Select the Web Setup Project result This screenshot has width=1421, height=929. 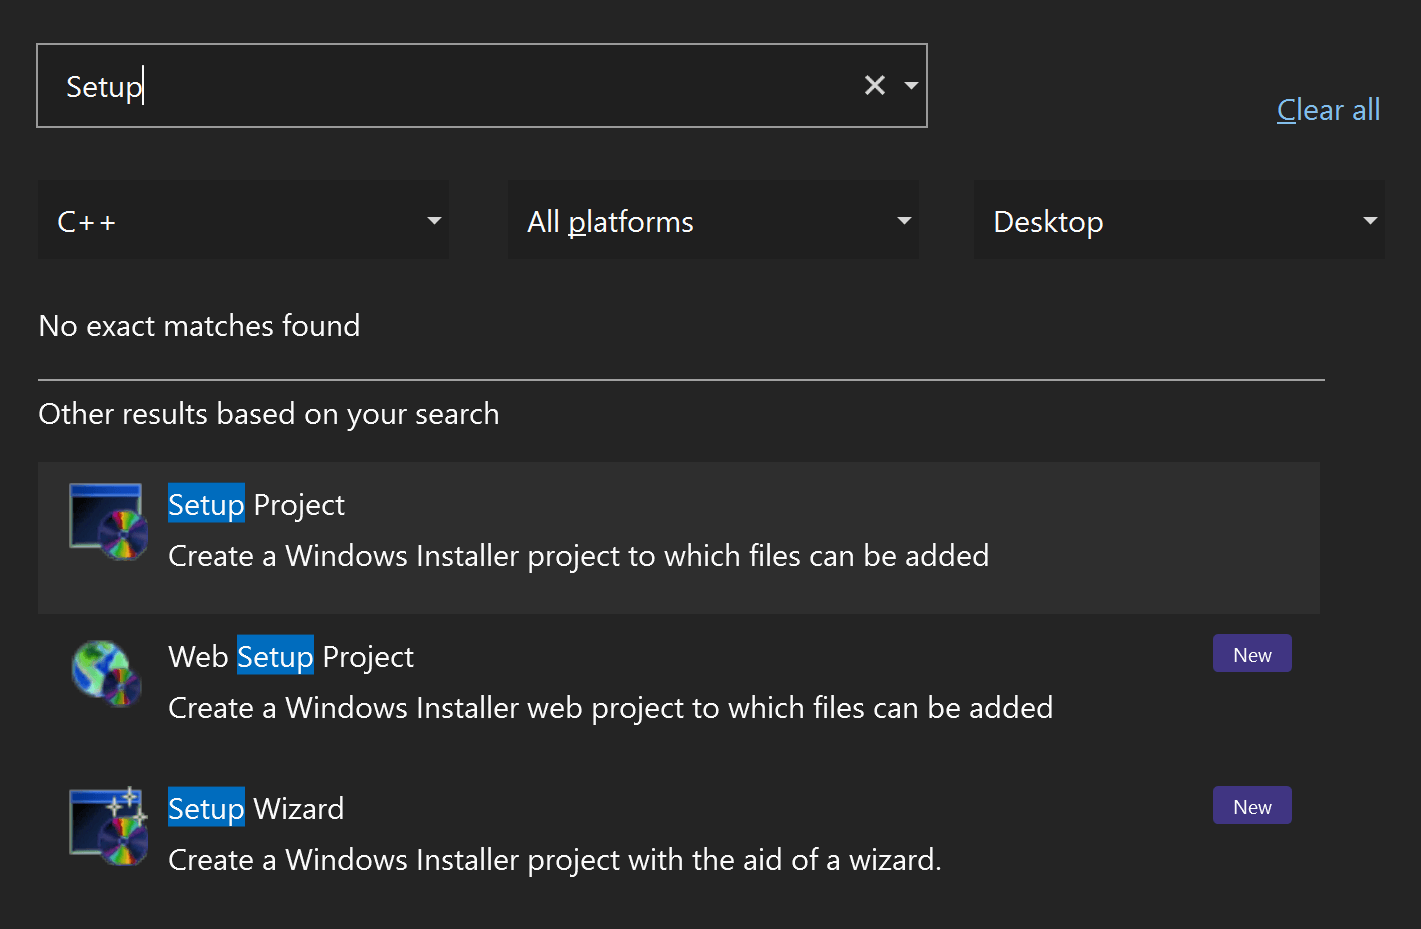(x=600, y=680)
